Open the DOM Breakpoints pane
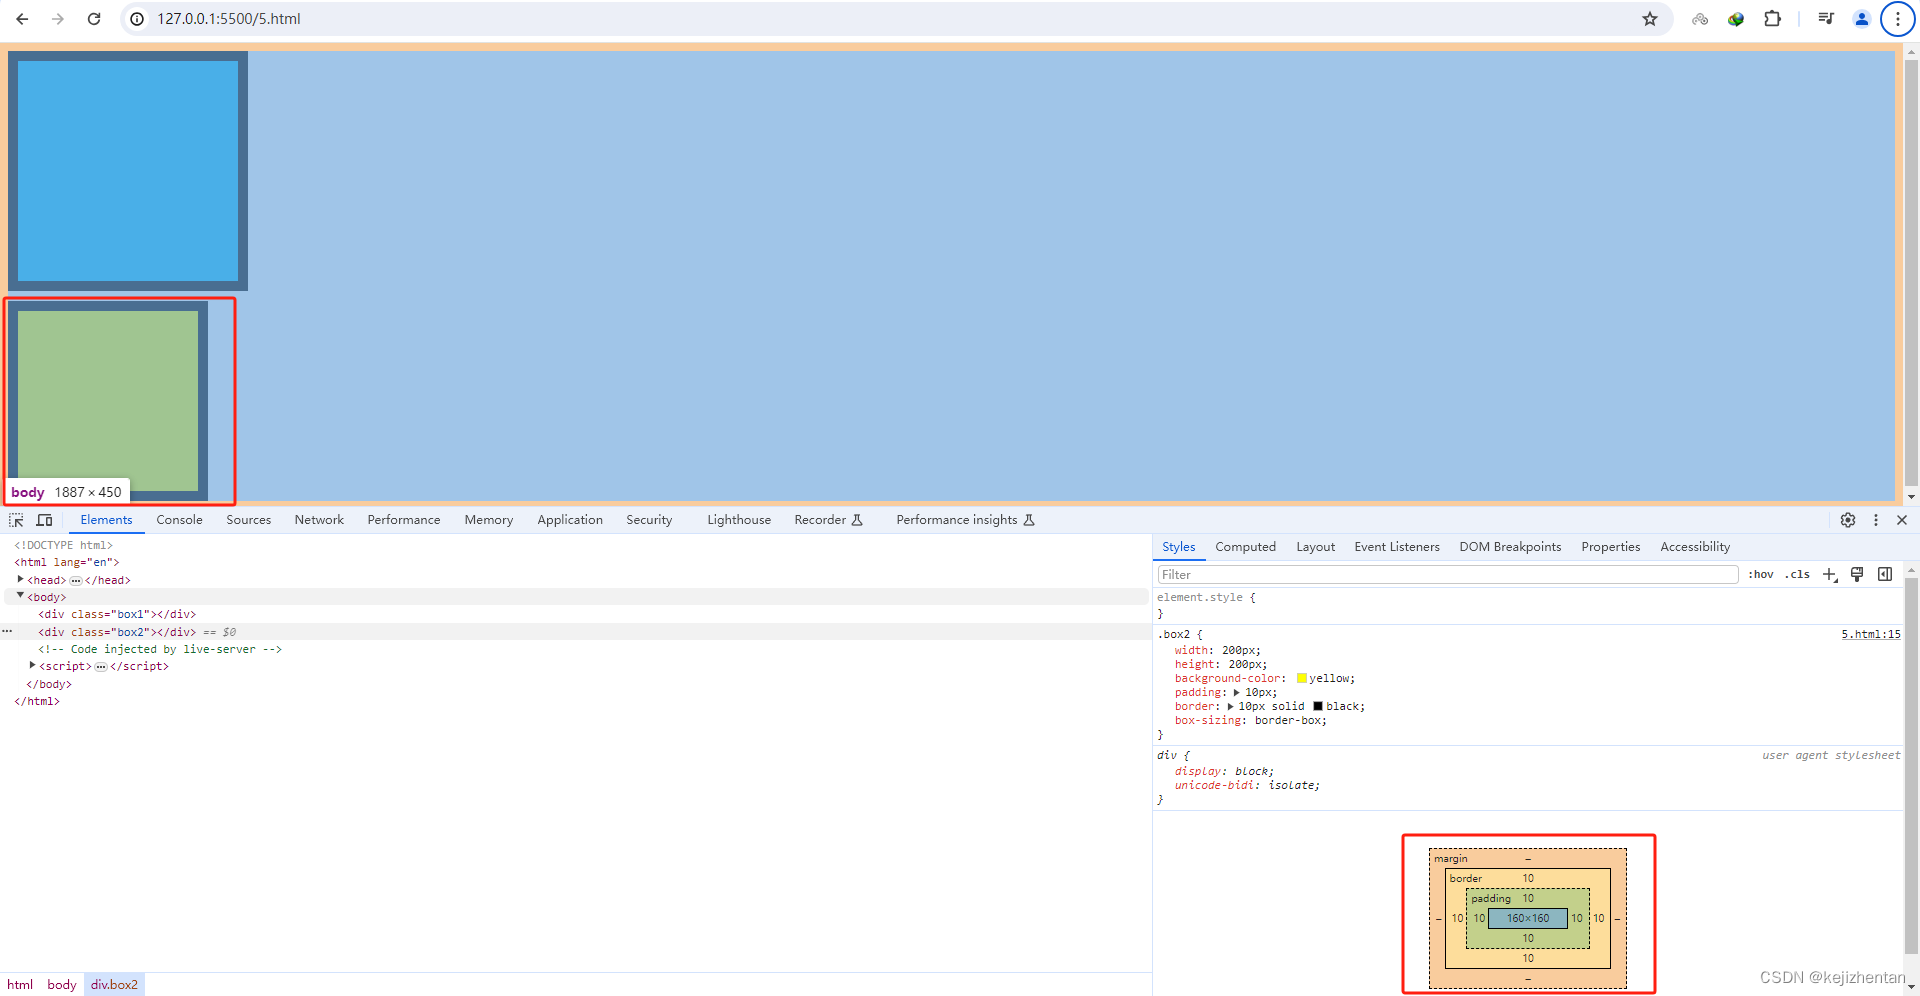1920x996 pixels. pos(1510,547)
